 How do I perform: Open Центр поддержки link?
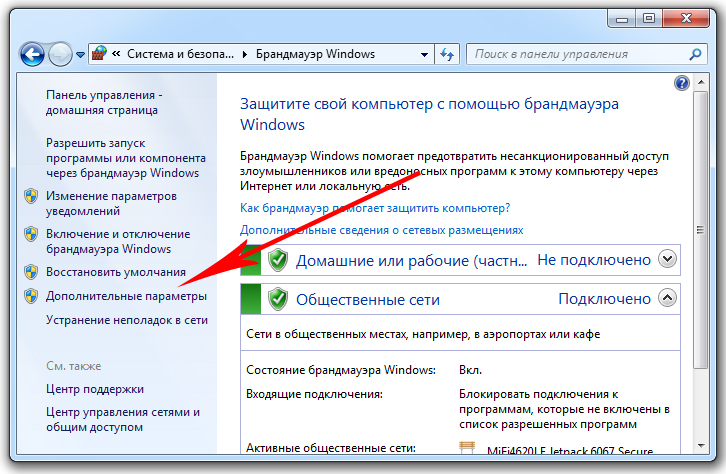[95, 388]
